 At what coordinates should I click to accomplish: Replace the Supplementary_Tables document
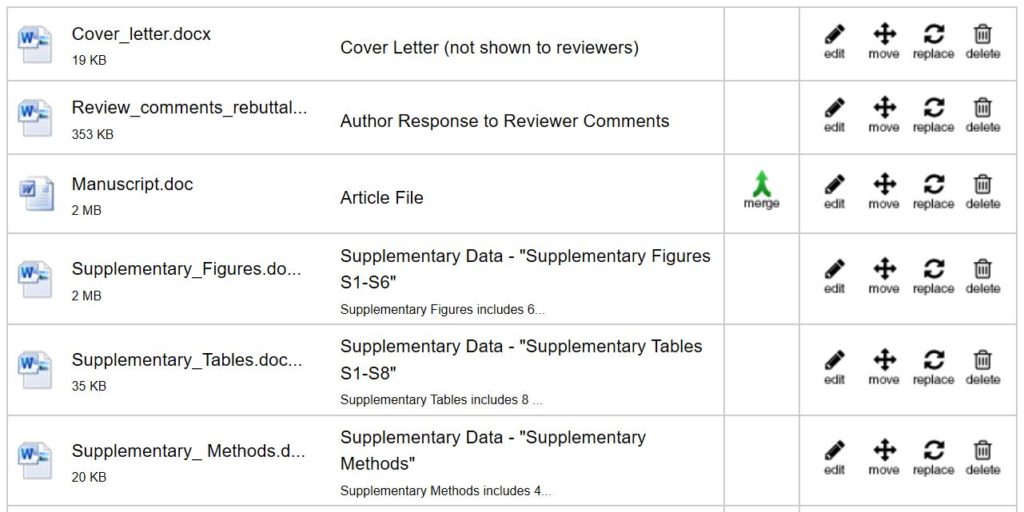point(933,368)
